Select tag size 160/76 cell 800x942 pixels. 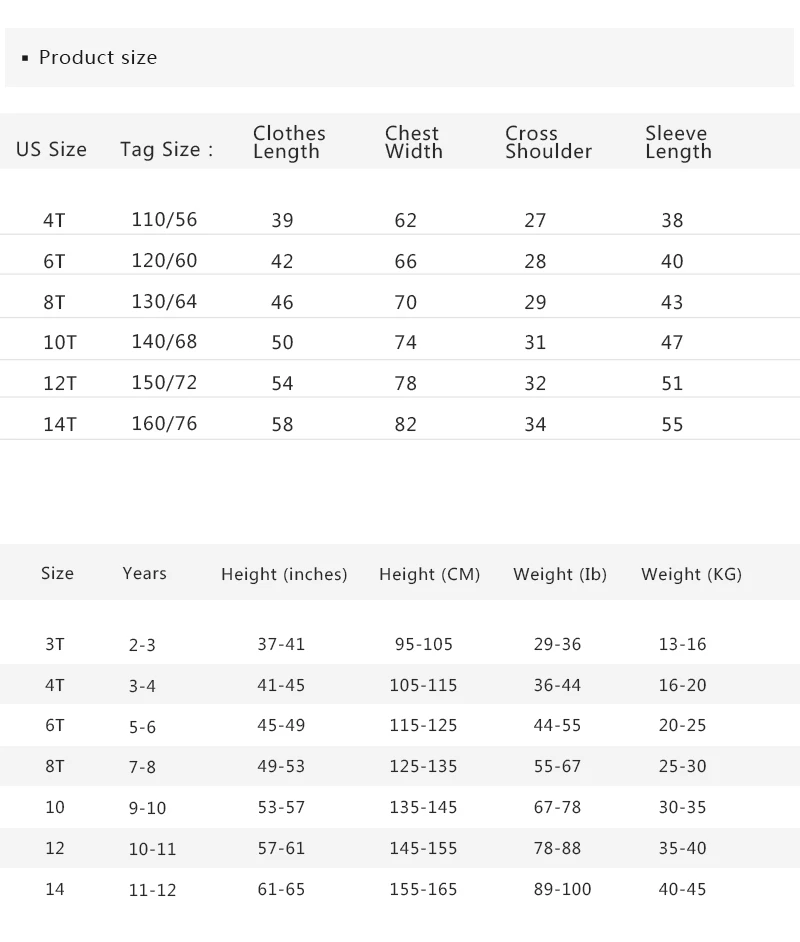tap(164, 423)
